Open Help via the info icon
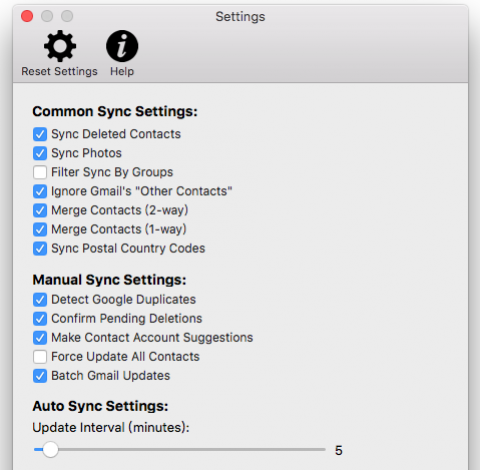The width and height of the screenshot is (480, 470). [122, 46]
